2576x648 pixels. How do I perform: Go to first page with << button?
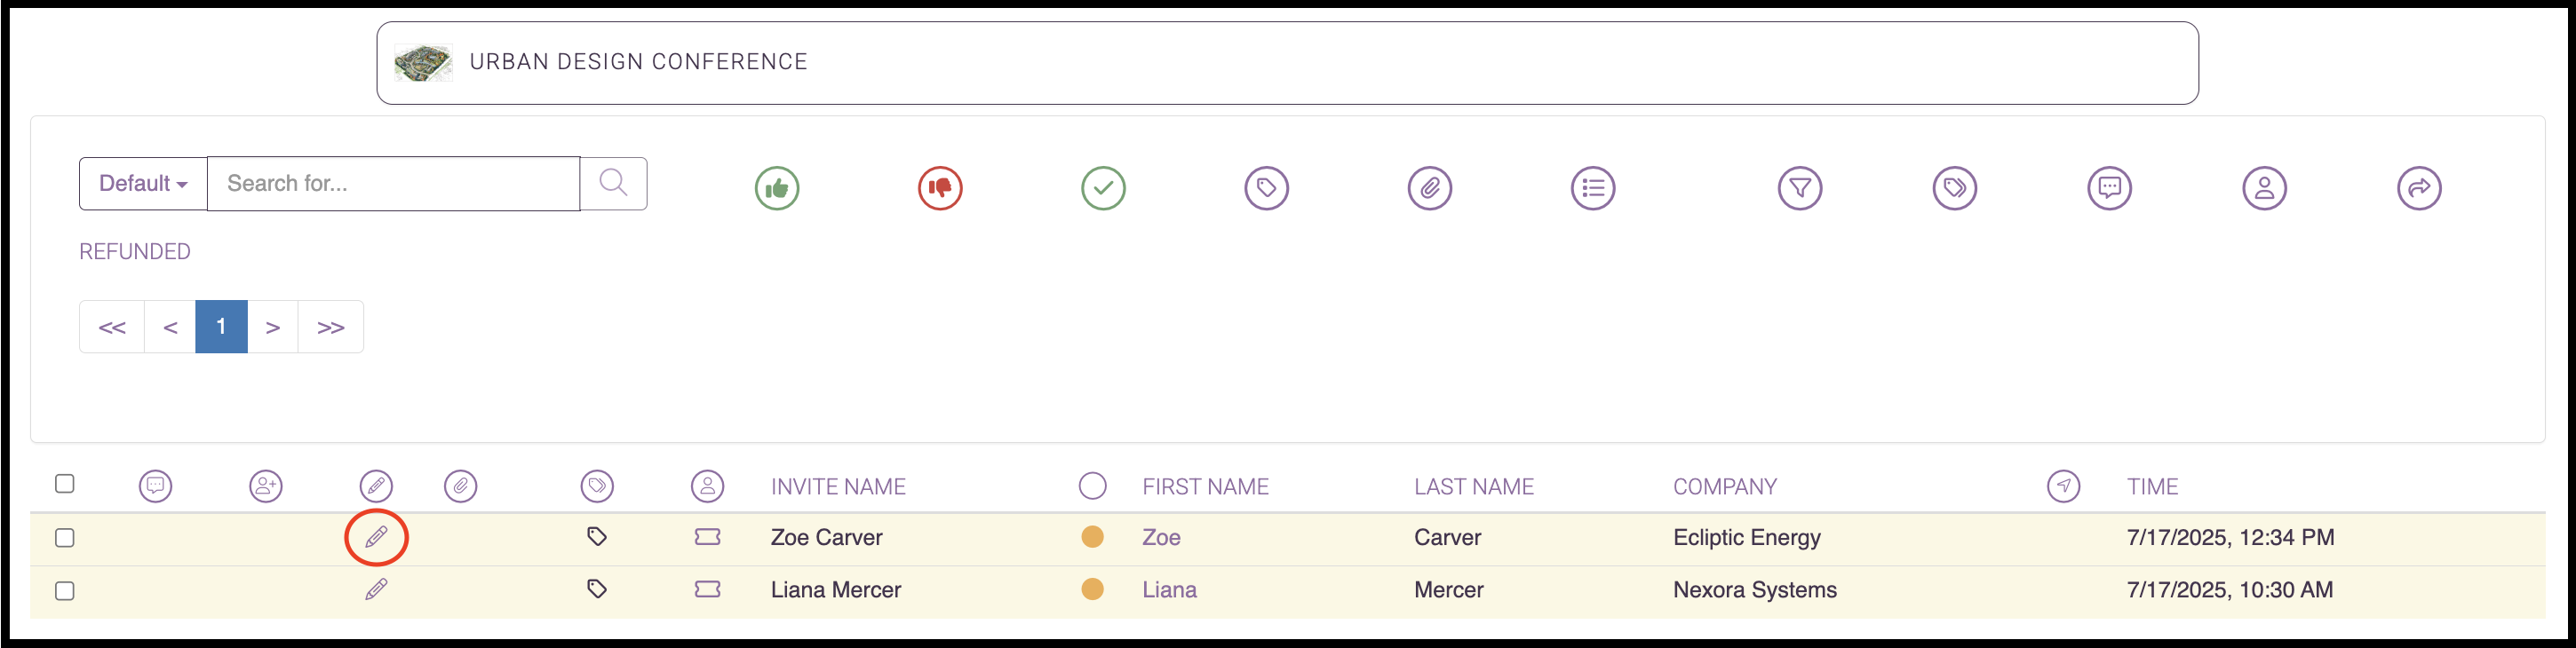click(112, 327)
